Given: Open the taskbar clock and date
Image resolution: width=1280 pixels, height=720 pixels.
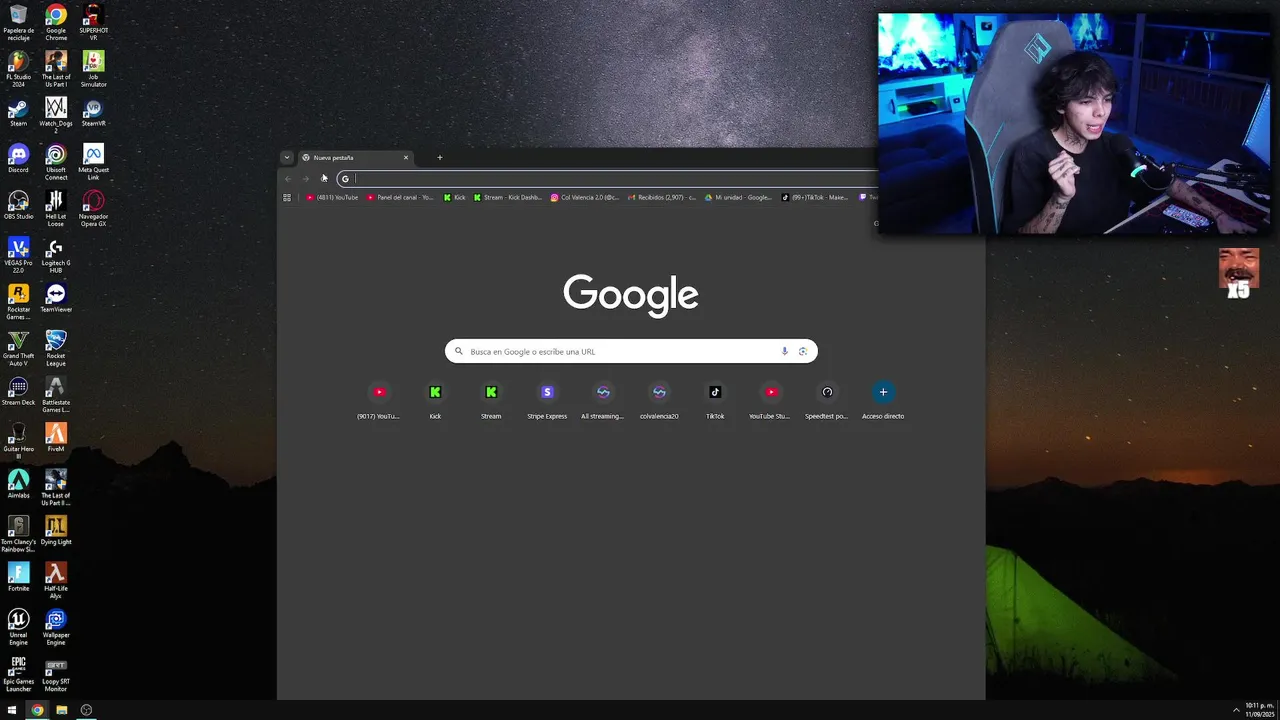Looking at the screenshot, I should pos(1259,710).
